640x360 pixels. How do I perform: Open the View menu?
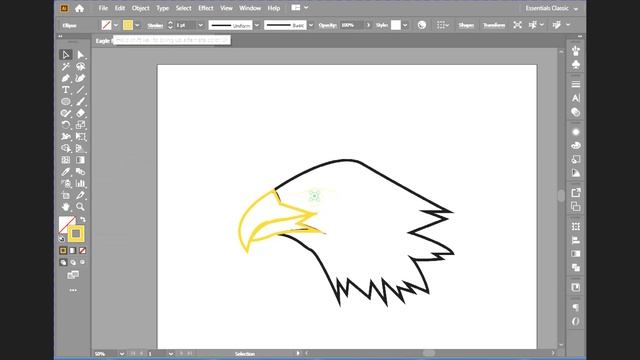tap(226, 8)
